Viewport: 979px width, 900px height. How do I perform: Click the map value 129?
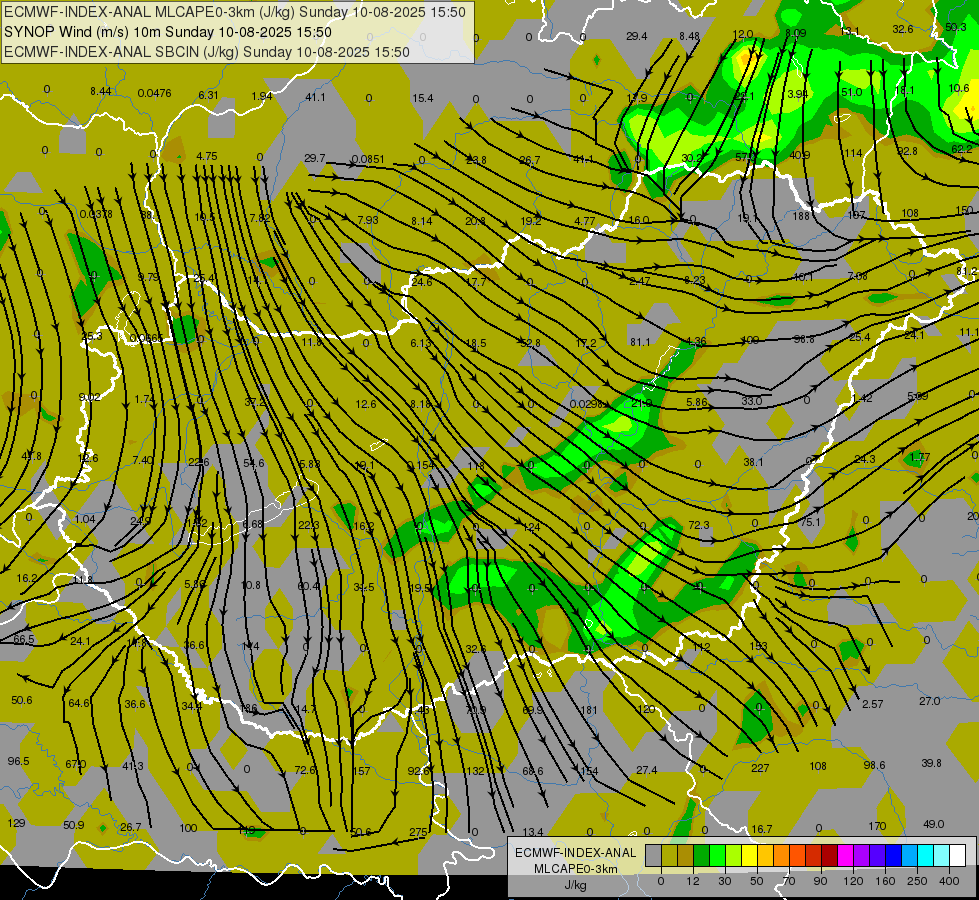(x=16, y=823)
